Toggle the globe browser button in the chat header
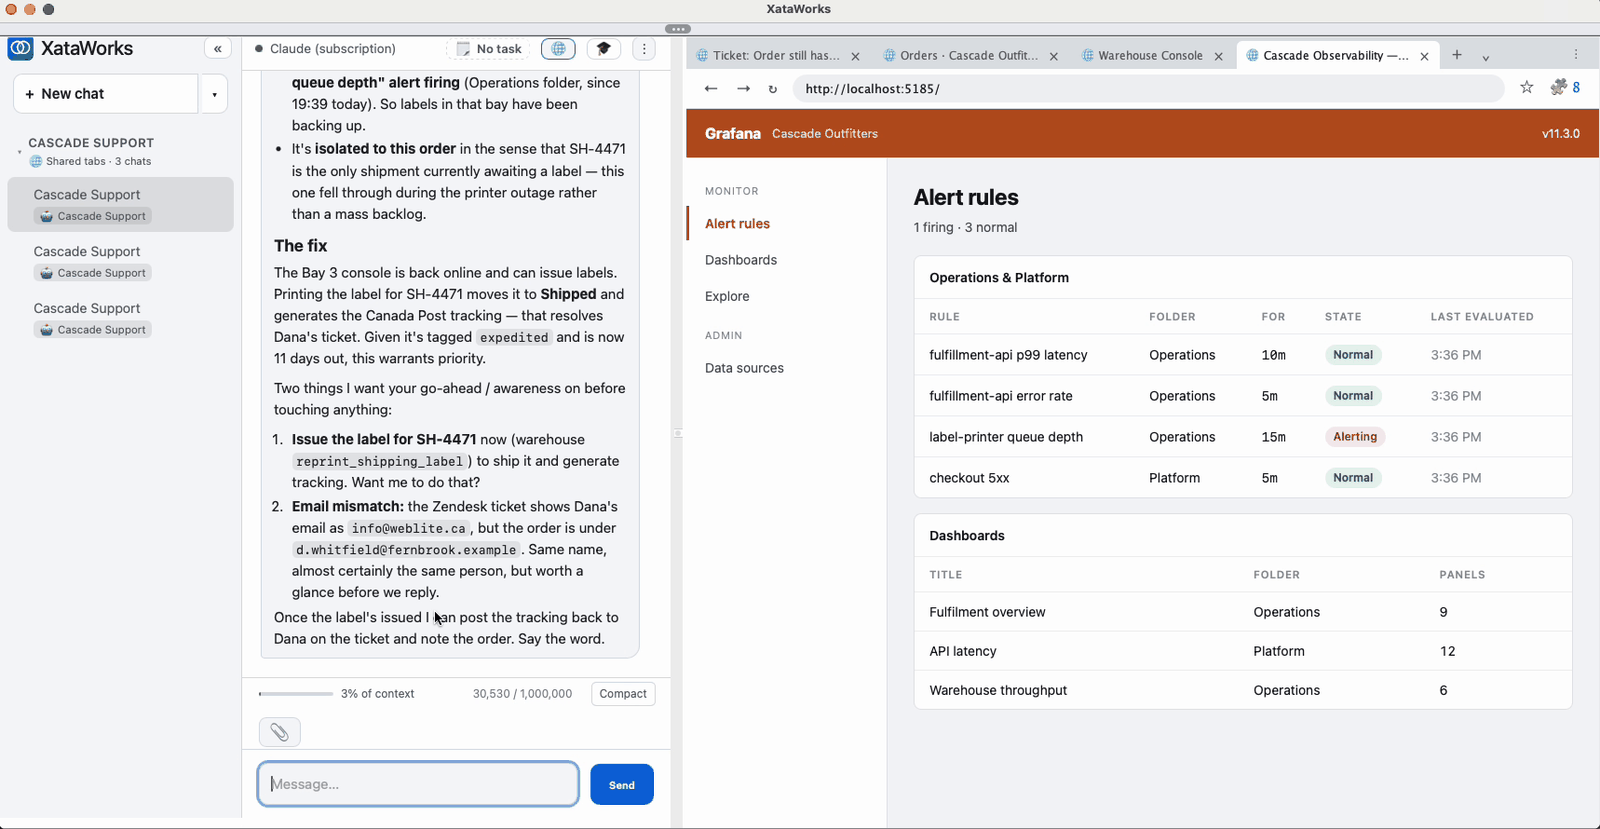The height and width of the screenshot is (829, 1600). [x=558, y=48]
